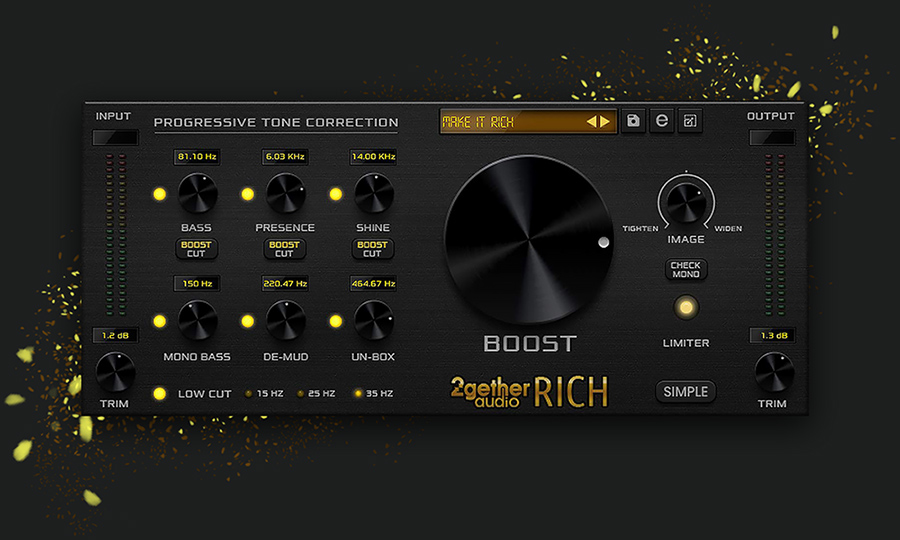Click the large Boost knob
This screenshot has width=900, height=540.
coord(526,242)
